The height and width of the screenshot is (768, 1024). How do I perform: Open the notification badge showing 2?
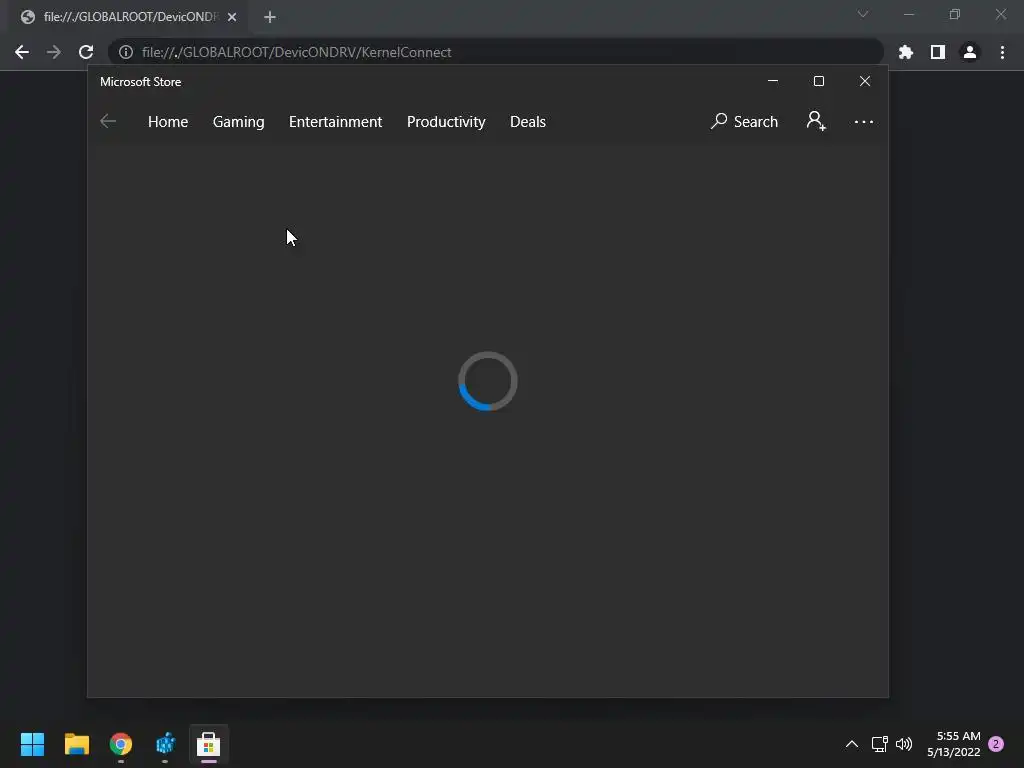coord(996,744)
